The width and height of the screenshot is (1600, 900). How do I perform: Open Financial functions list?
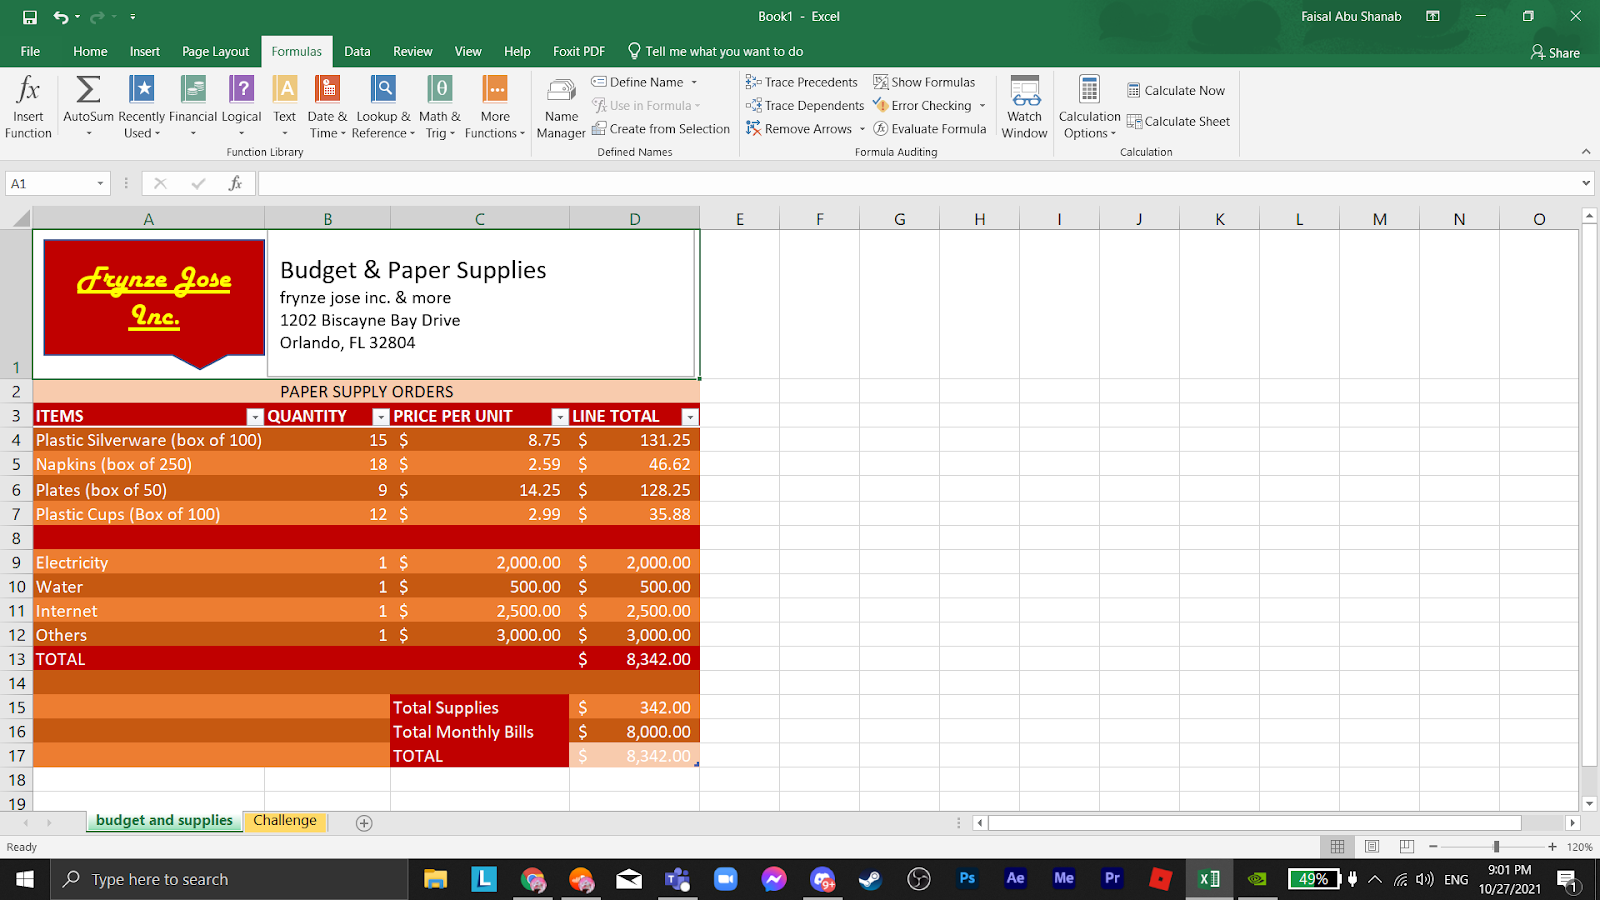[193, 107]
